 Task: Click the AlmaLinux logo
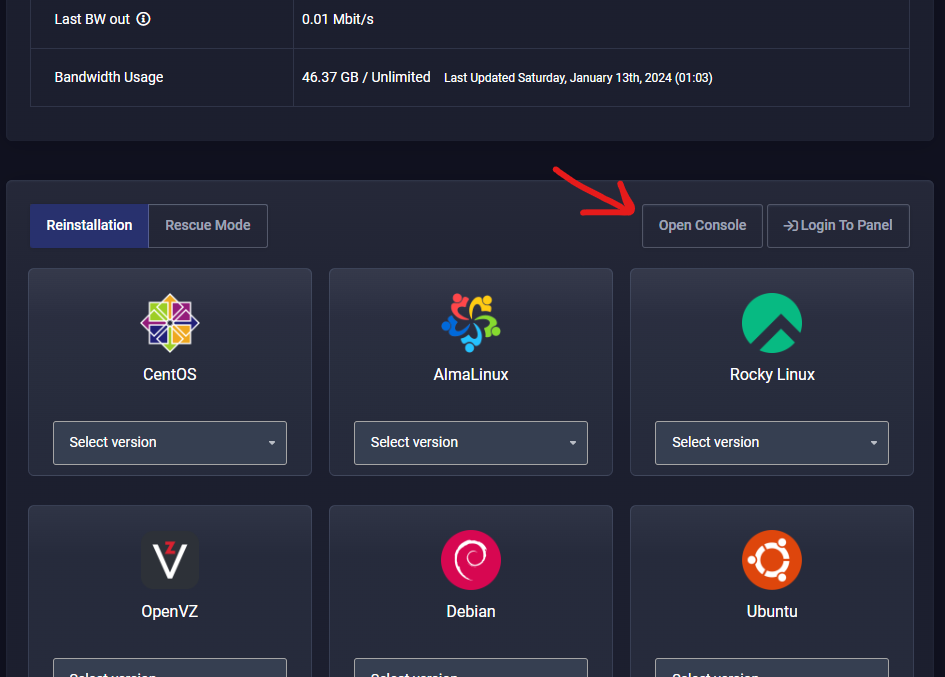point(471,323)
